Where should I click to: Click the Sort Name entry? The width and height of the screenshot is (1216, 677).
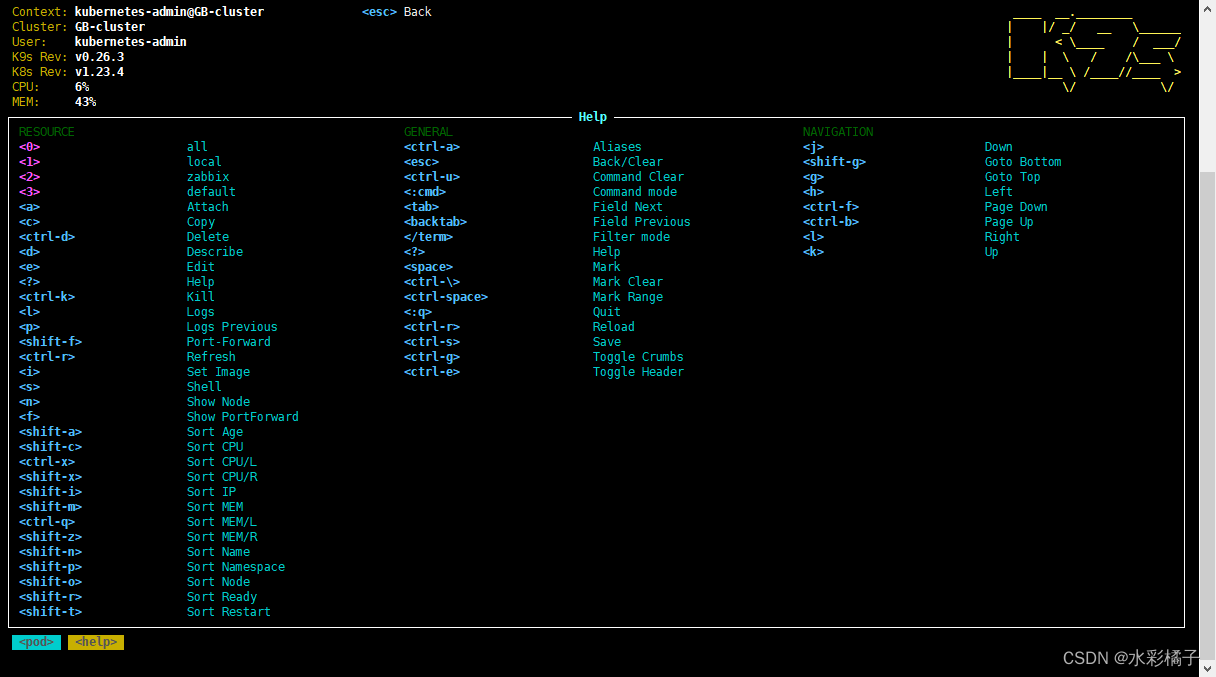(218, 552)
